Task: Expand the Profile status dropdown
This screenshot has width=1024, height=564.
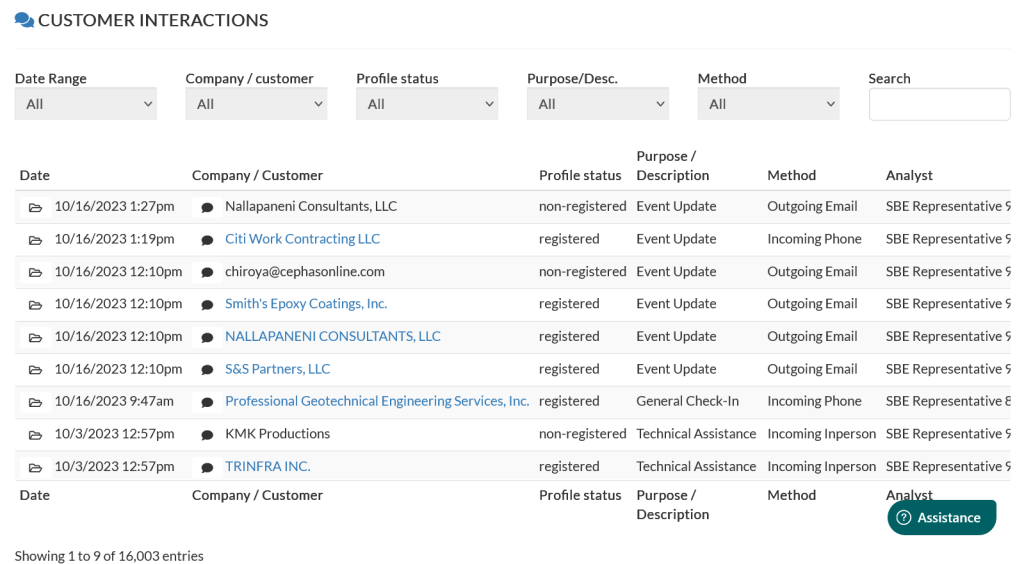Action: [x=427, y=104]
